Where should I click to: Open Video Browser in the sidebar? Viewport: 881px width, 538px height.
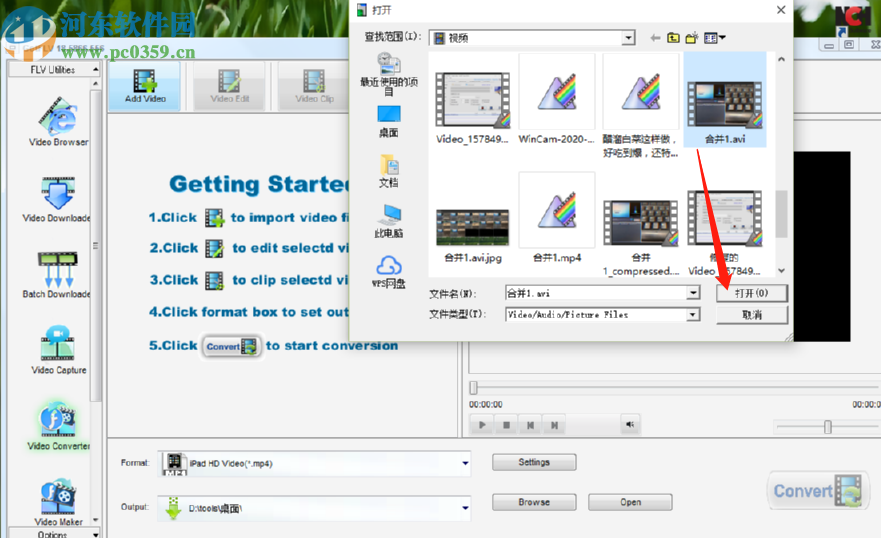pyautogui.click(x=58, y=121)
